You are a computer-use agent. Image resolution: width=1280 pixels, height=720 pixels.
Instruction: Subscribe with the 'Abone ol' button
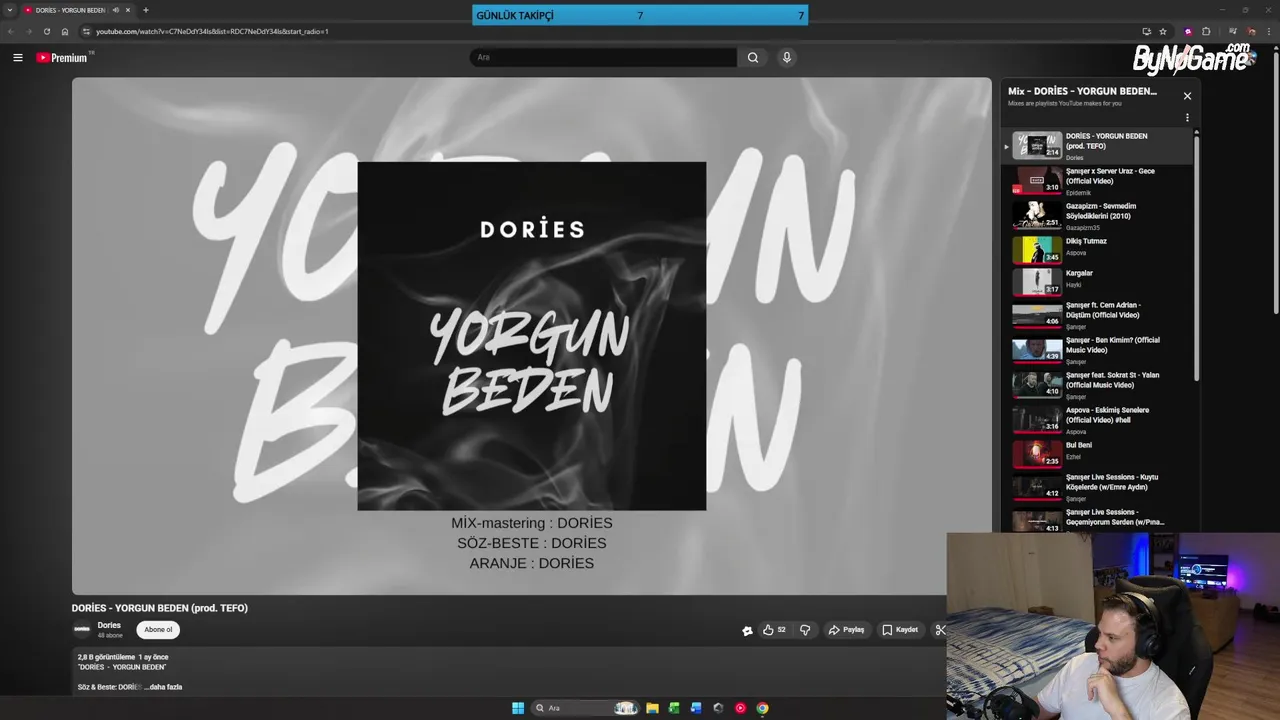point(158,630)
